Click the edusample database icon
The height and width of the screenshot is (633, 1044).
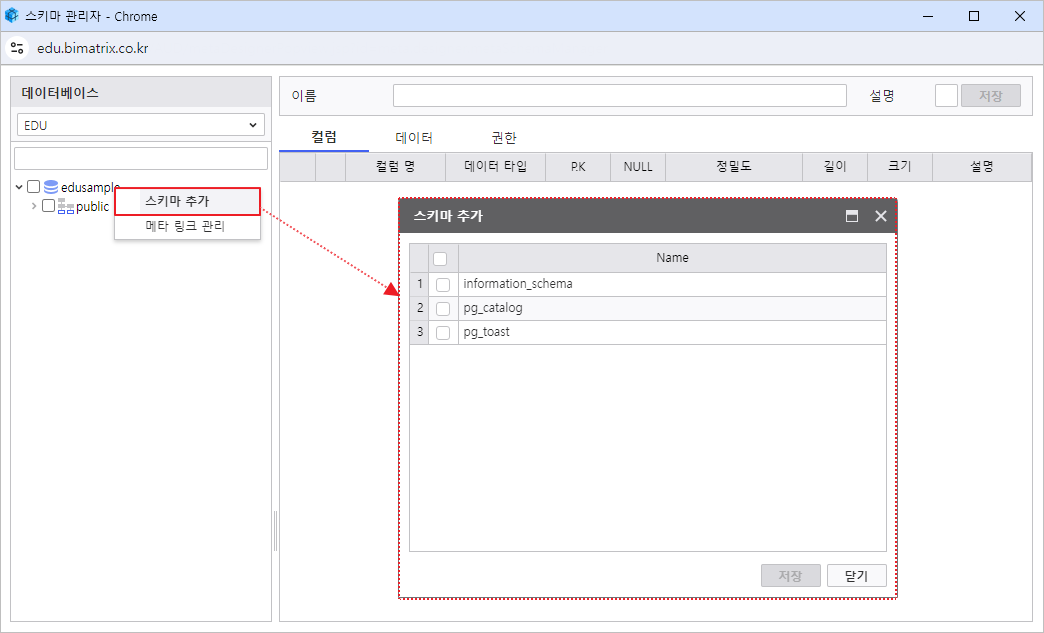pos(51,187)
